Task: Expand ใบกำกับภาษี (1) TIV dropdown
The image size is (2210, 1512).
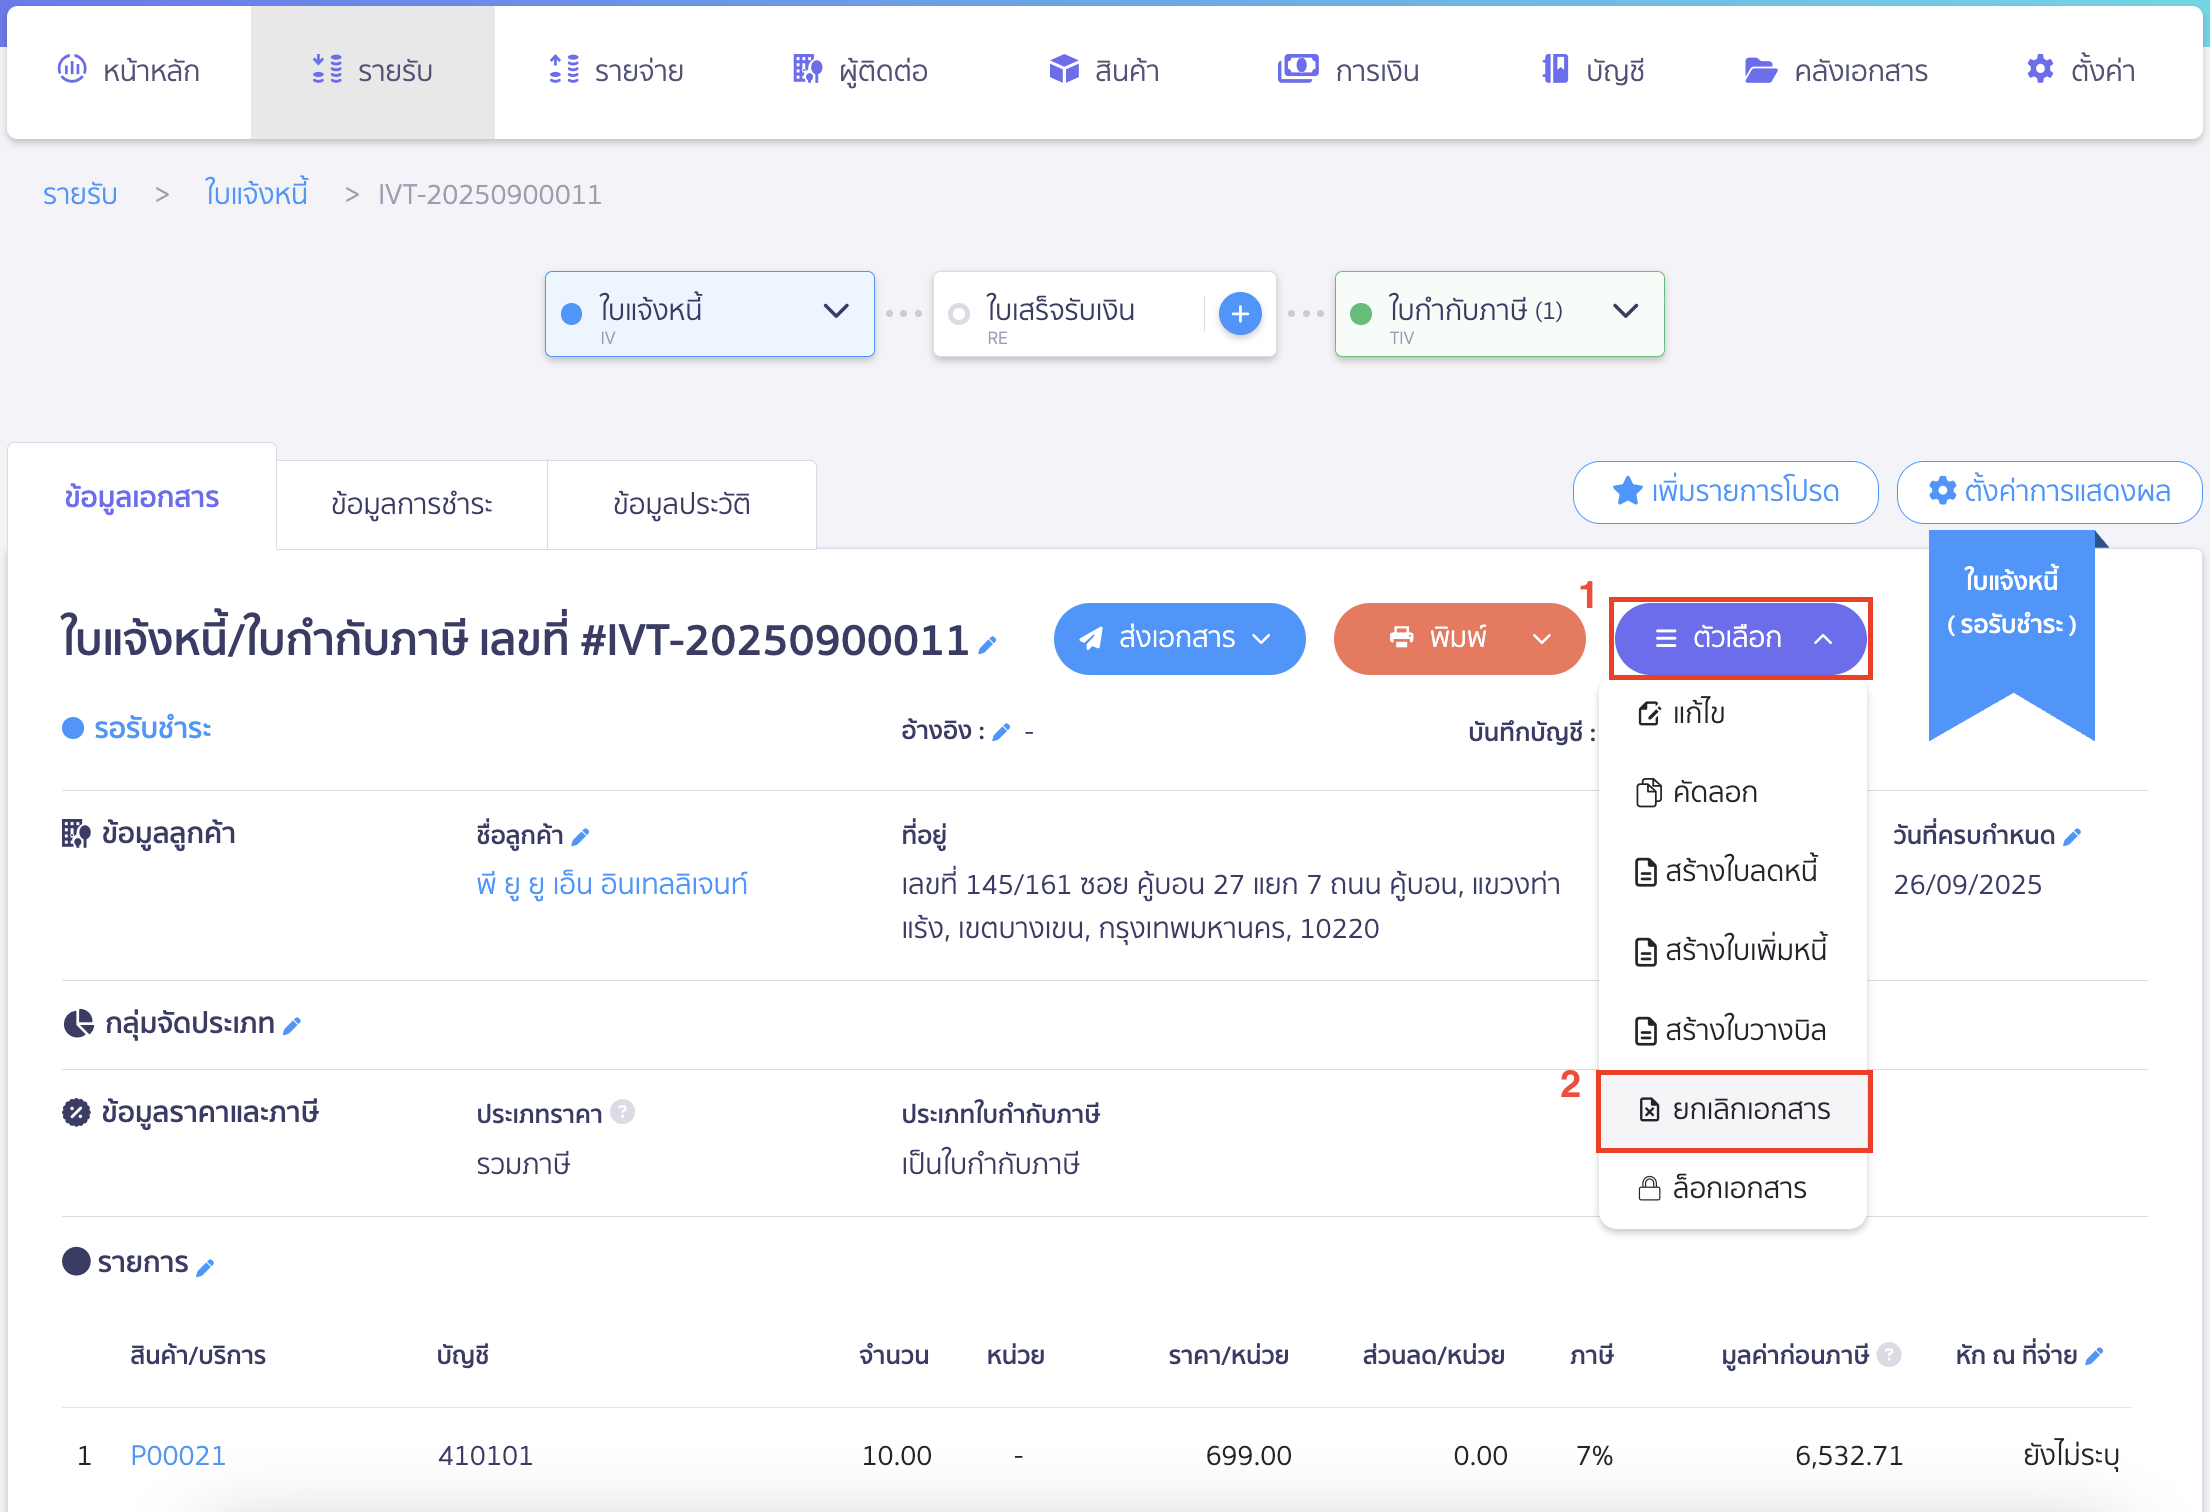Action: (1626, 311)
